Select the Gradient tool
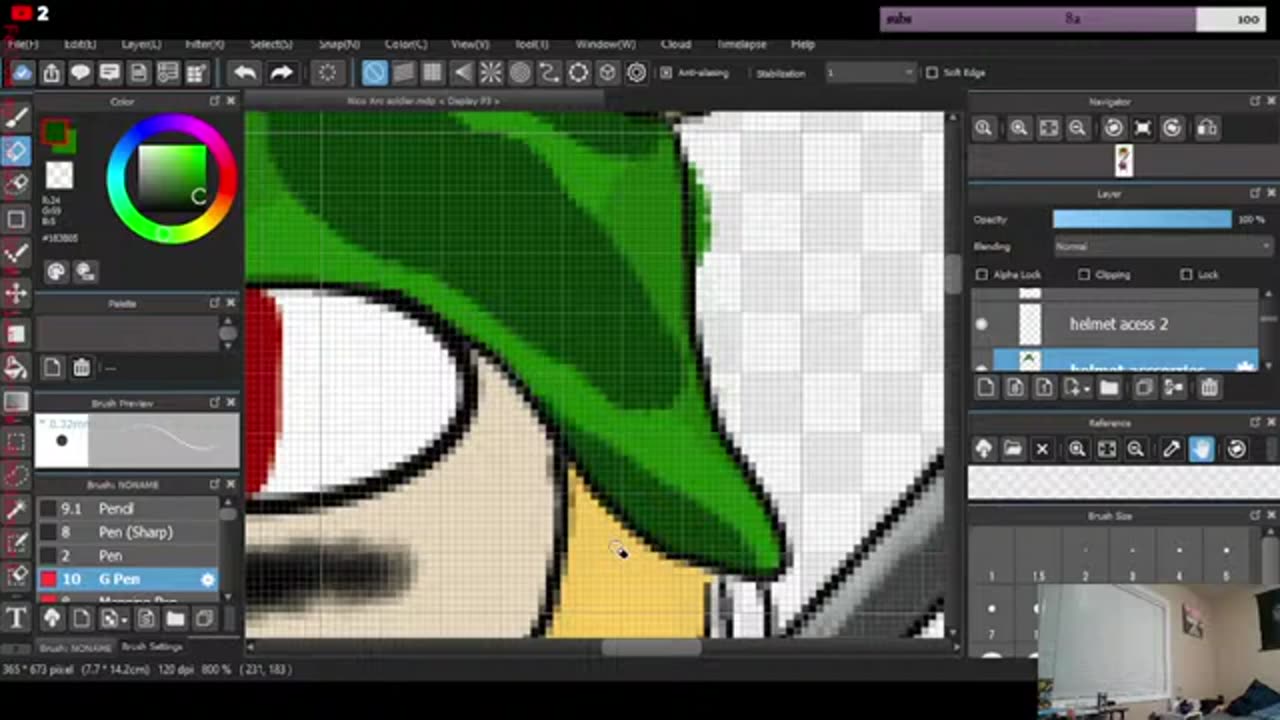The width and height of the screenshot is (1280, 720). tap(16, 403)
